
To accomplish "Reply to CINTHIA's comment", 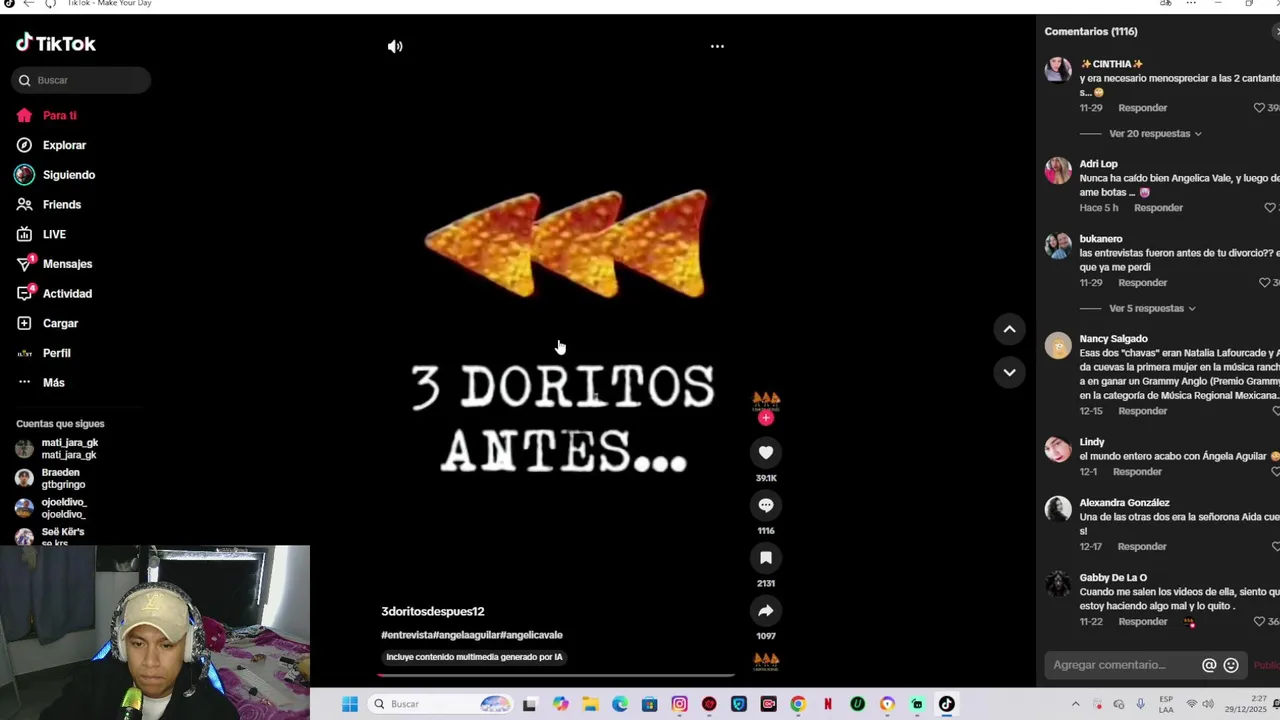I will [x=1142, y=108].
